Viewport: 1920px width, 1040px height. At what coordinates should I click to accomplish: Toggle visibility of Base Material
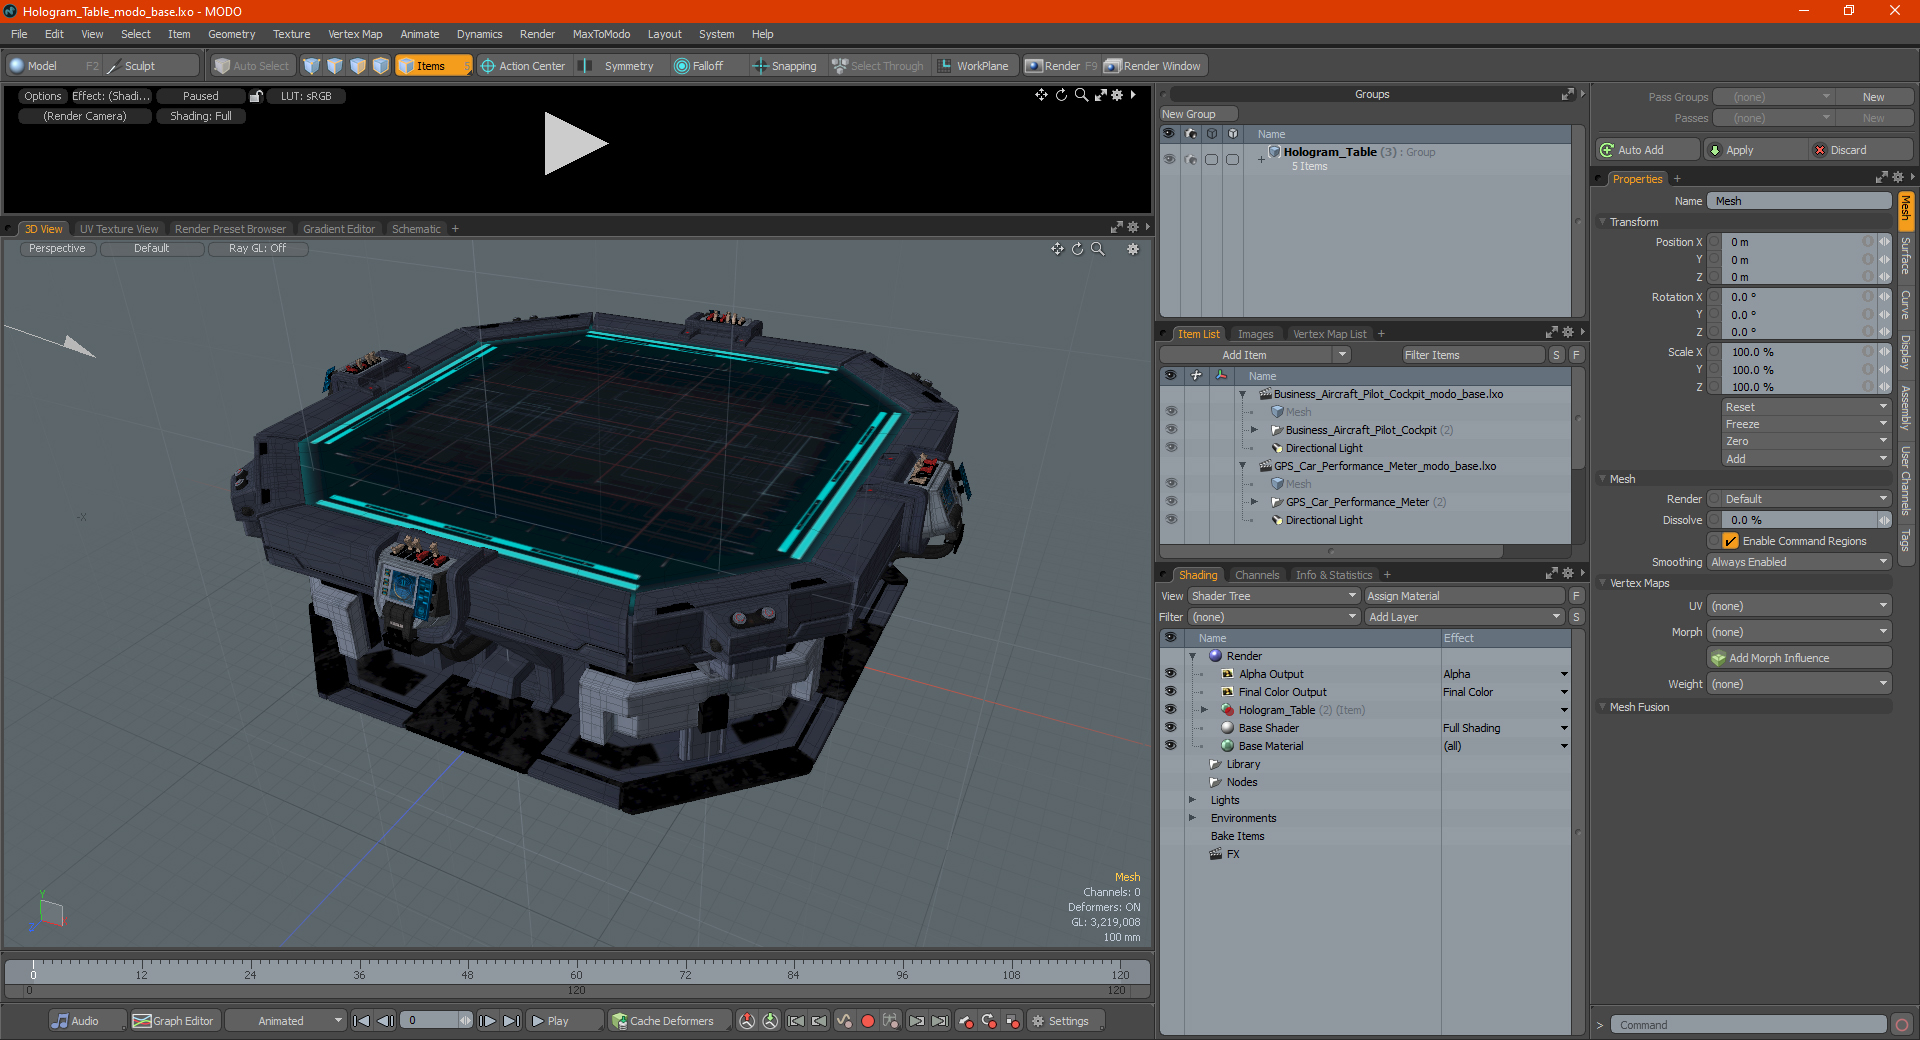1170,746
